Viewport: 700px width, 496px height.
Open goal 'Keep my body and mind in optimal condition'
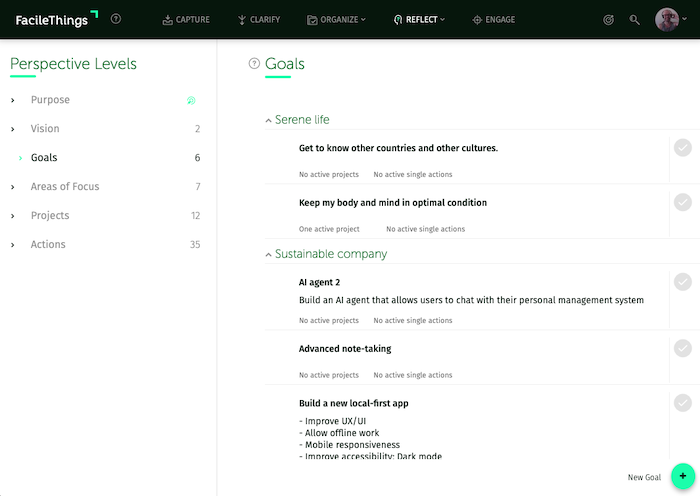point(393,203)
